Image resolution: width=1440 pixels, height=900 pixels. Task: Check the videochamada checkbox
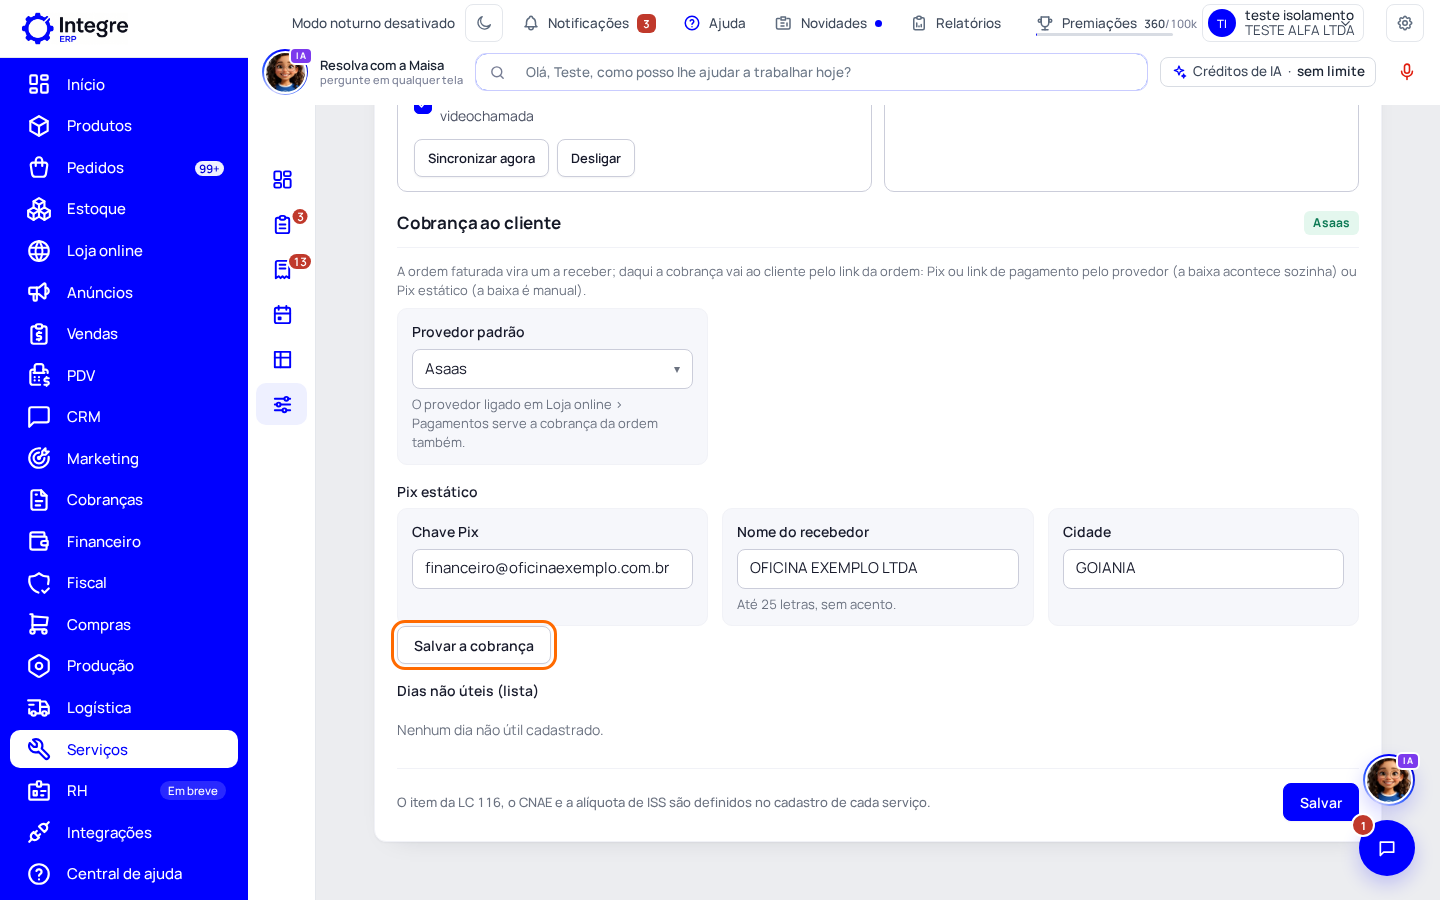pyautogui.click(x=423, y=106)
